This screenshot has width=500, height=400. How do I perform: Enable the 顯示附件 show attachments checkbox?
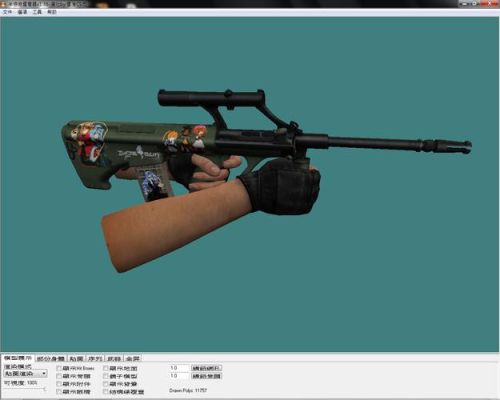click(59, 384)
